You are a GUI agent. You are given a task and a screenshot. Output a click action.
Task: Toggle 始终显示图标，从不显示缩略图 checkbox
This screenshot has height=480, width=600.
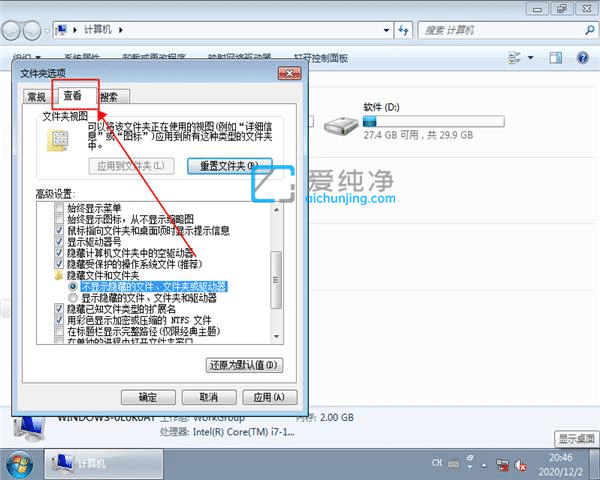(59, 219)
